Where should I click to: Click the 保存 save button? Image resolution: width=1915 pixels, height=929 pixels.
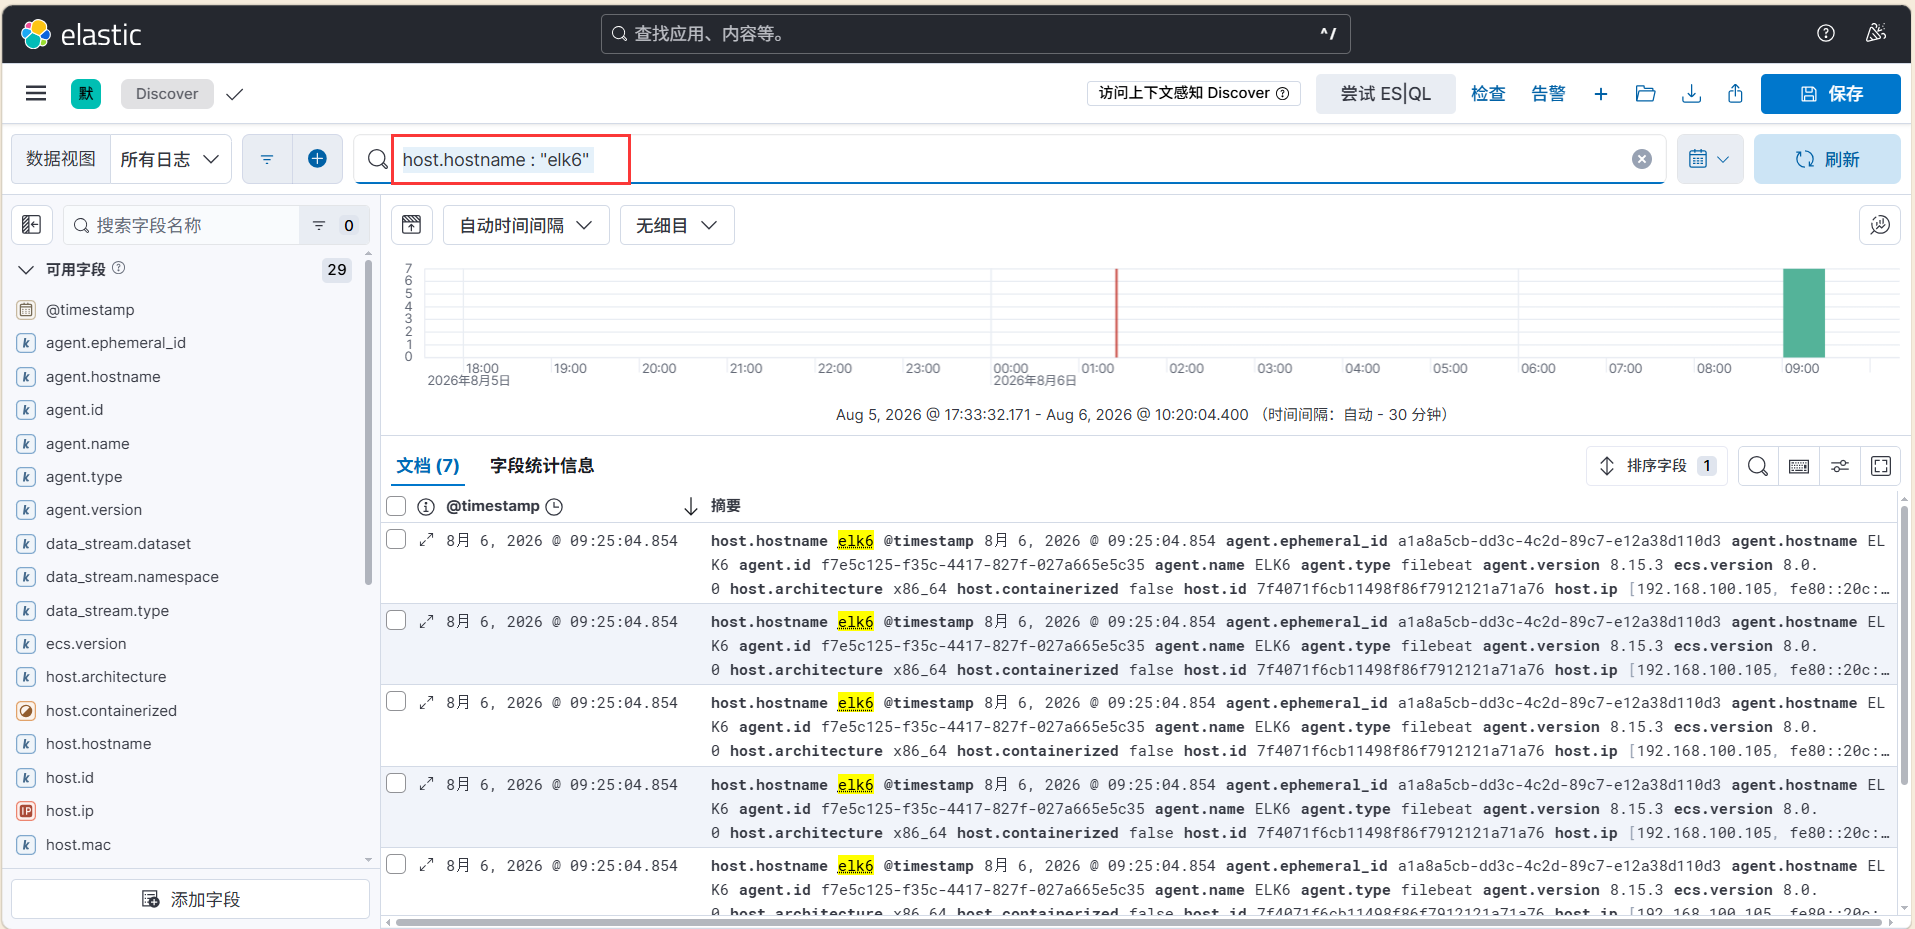pyautogui.click(x=1831, y=94)
